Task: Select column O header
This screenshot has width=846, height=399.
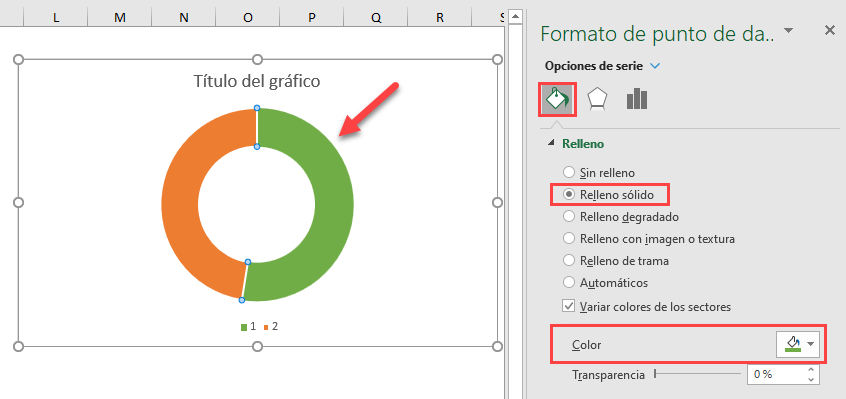Action: click(248, 17)
